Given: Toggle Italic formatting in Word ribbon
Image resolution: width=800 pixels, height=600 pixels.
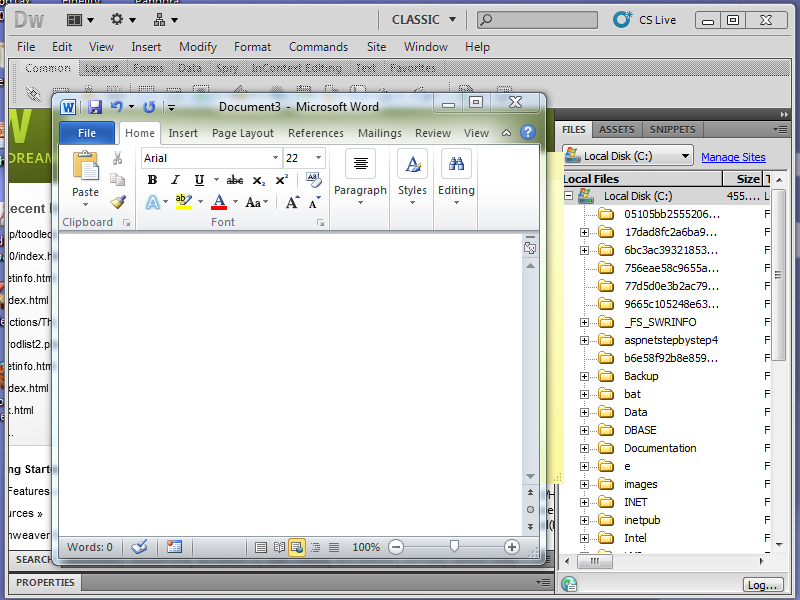Looking at the screenshot, I should [176, 180].
